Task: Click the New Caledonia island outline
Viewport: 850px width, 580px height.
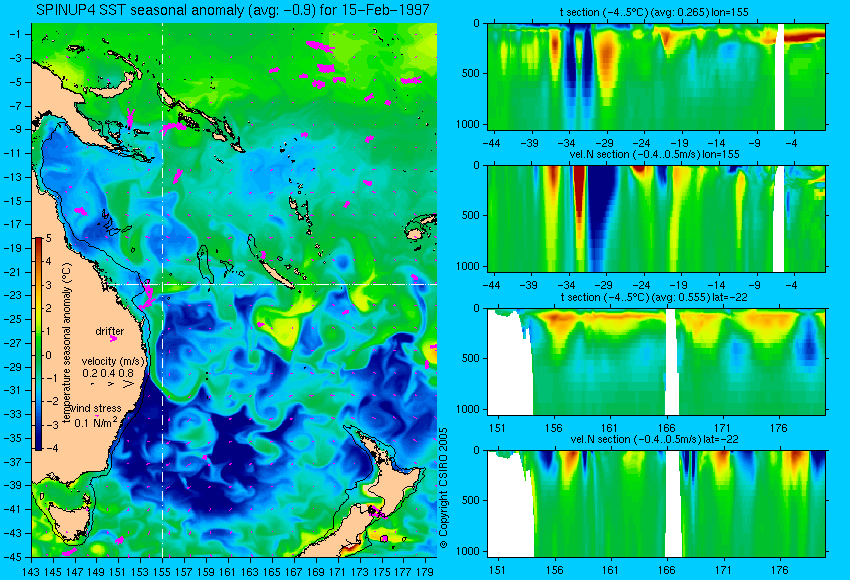Action: click(271, 262)
